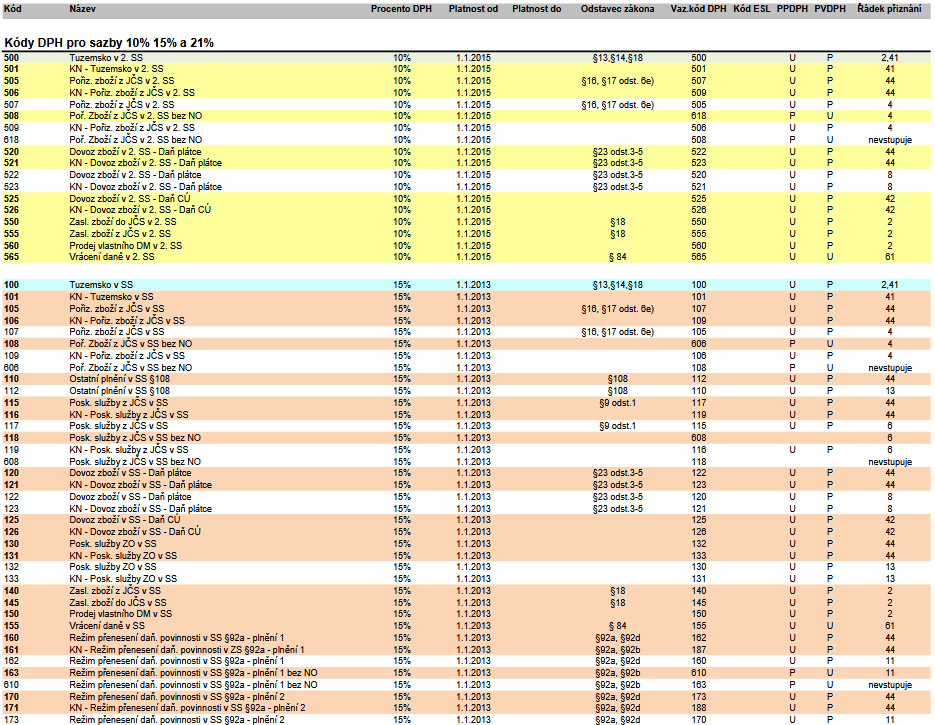Click the 'PPDPH' column header
Image resolution: width=935 pixels, height=725 pixels.
[x=792, y=8]
